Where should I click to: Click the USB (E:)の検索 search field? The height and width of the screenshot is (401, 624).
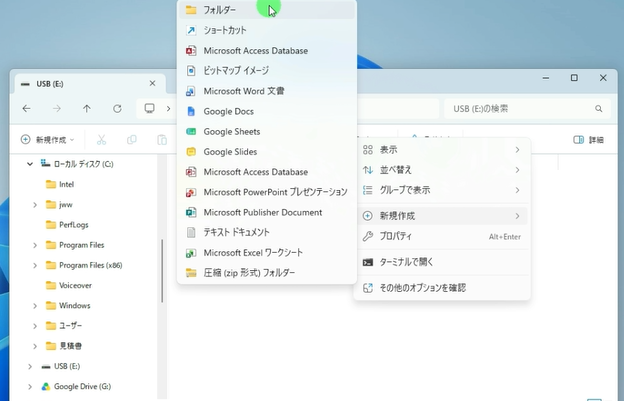[527, 109]
